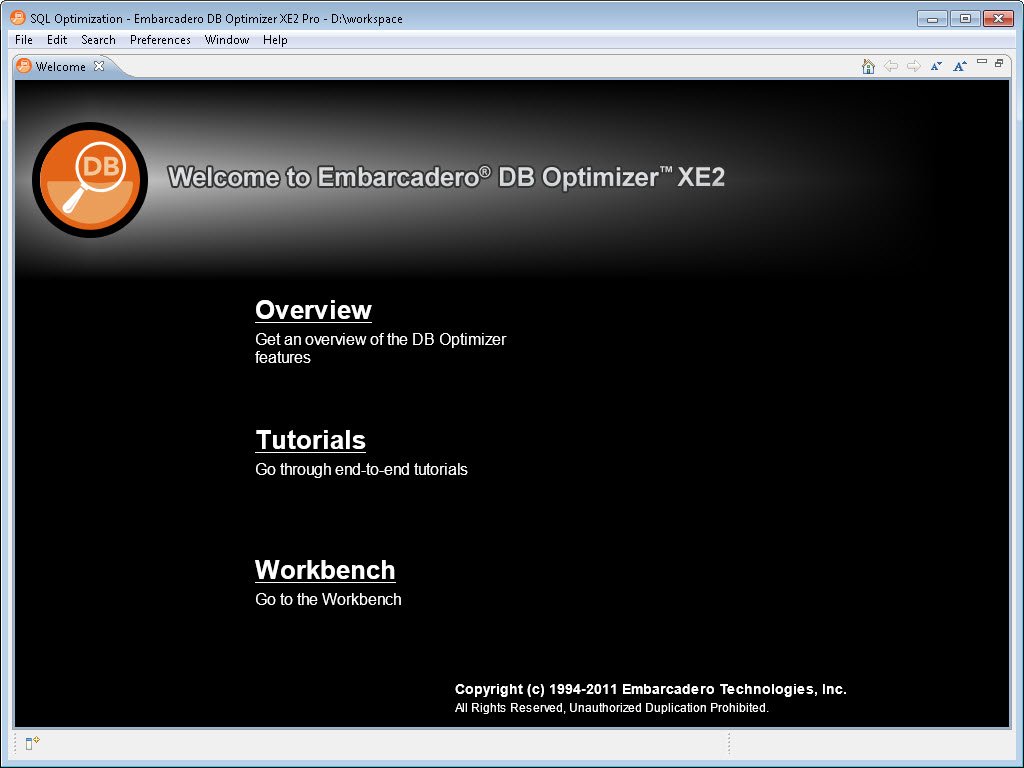This screenshot has height=768, width=1024.
Task: Maximize the application window
Action: [x=965, y=18]
